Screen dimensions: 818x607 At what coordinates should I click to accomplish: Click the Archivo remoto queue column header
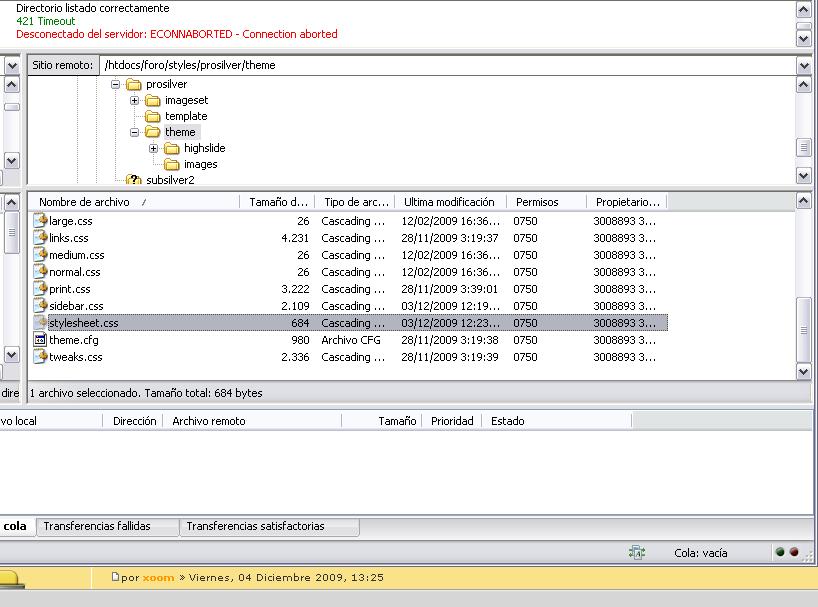pos(252,421)
